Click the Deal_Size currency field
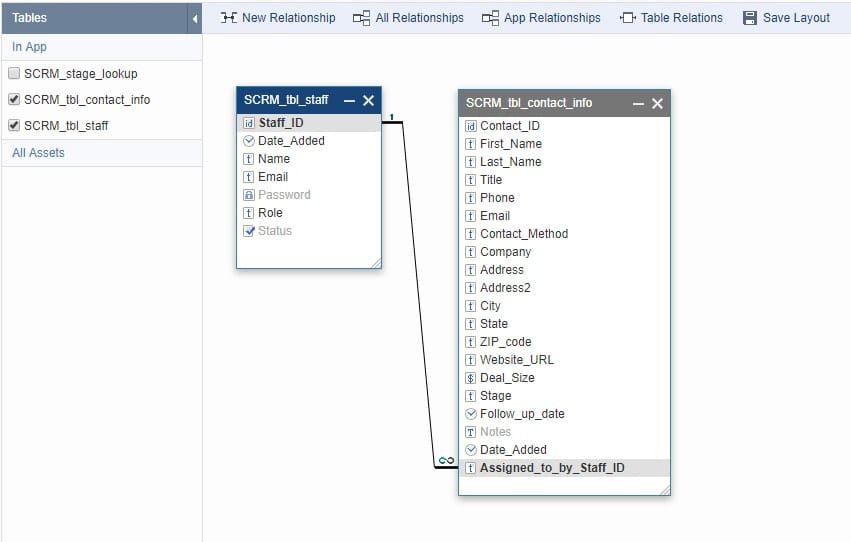Screen dimensions: 851x542 click(507, 378)
